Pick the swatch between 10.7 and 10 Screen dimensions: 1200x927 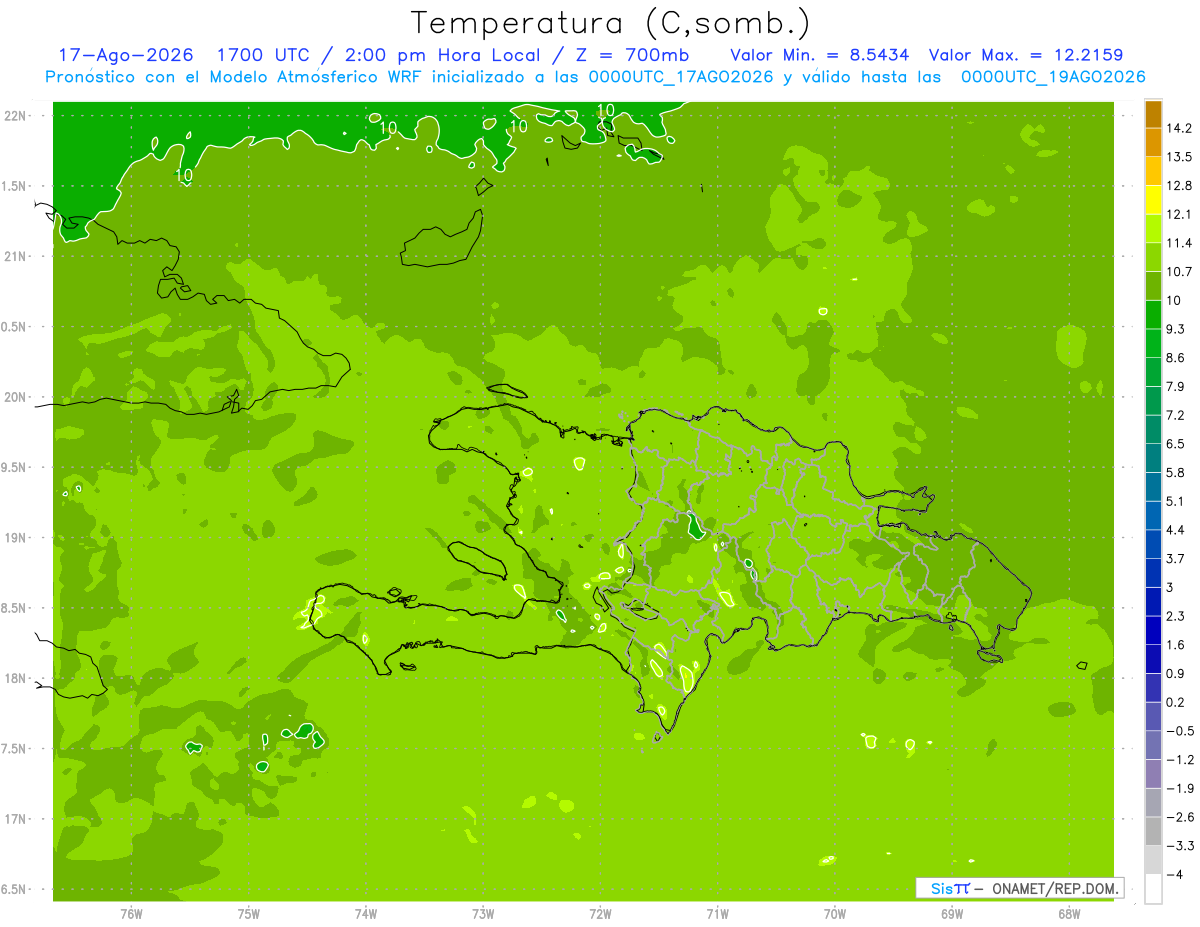click(1153, 286)
